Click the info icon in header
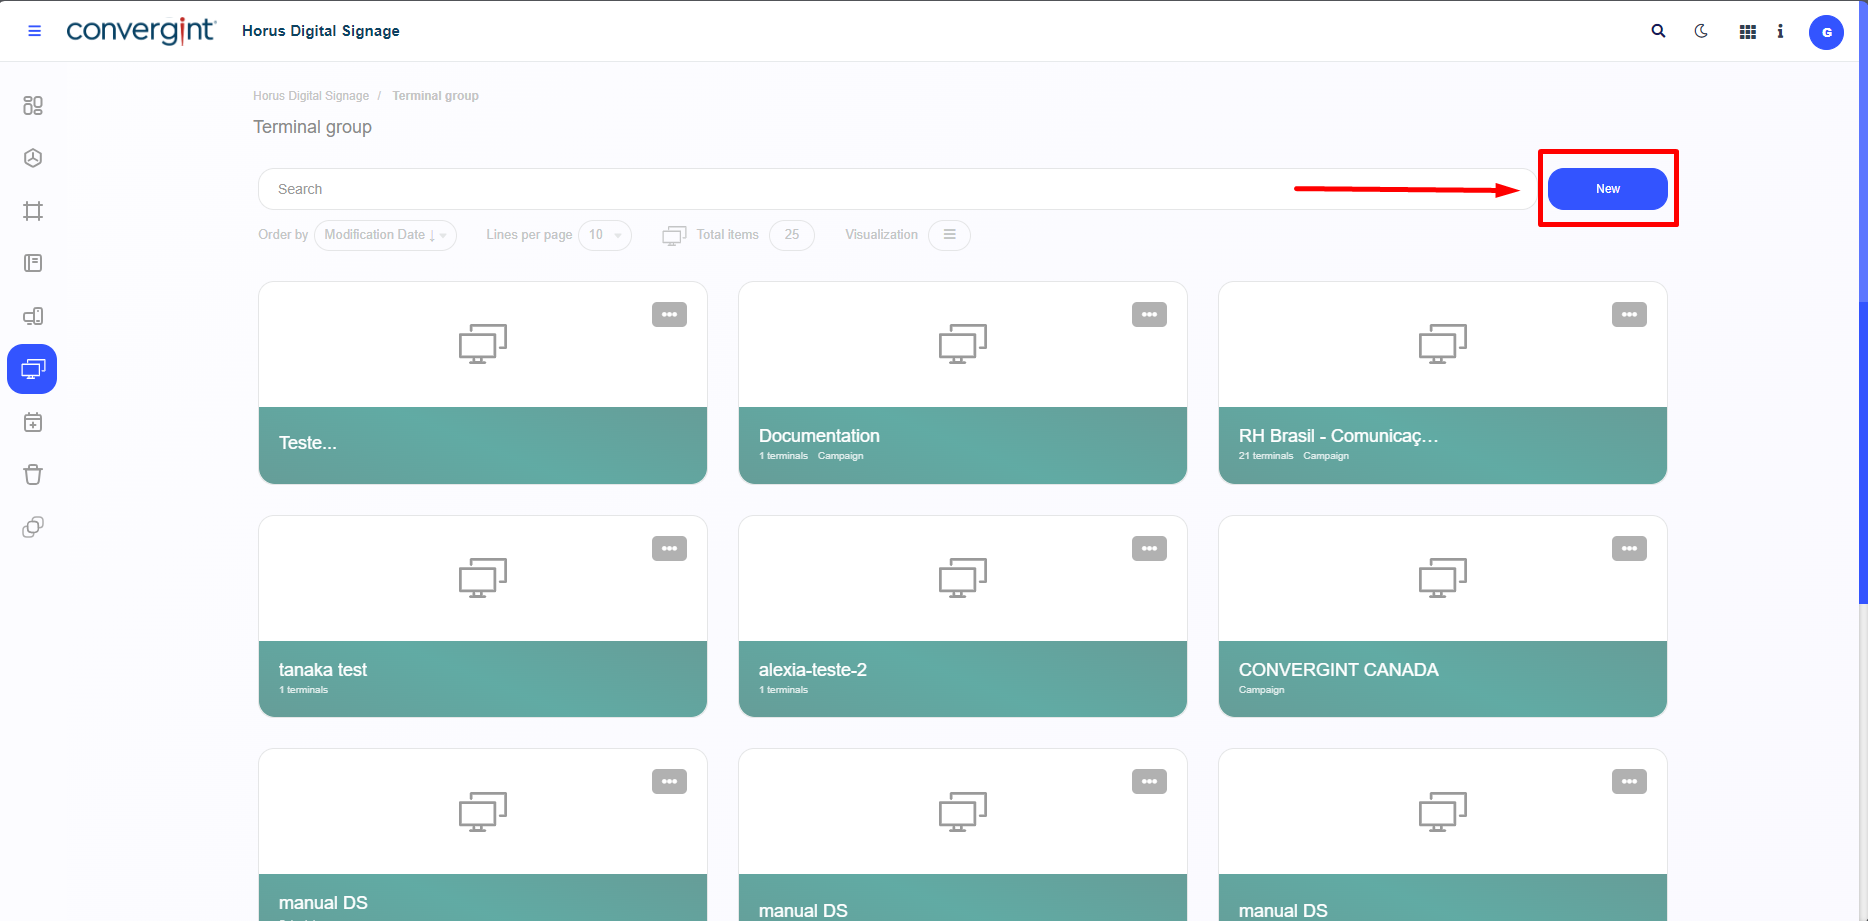The height and width of the screenshot is (921, 1868). coord(1780,32)
